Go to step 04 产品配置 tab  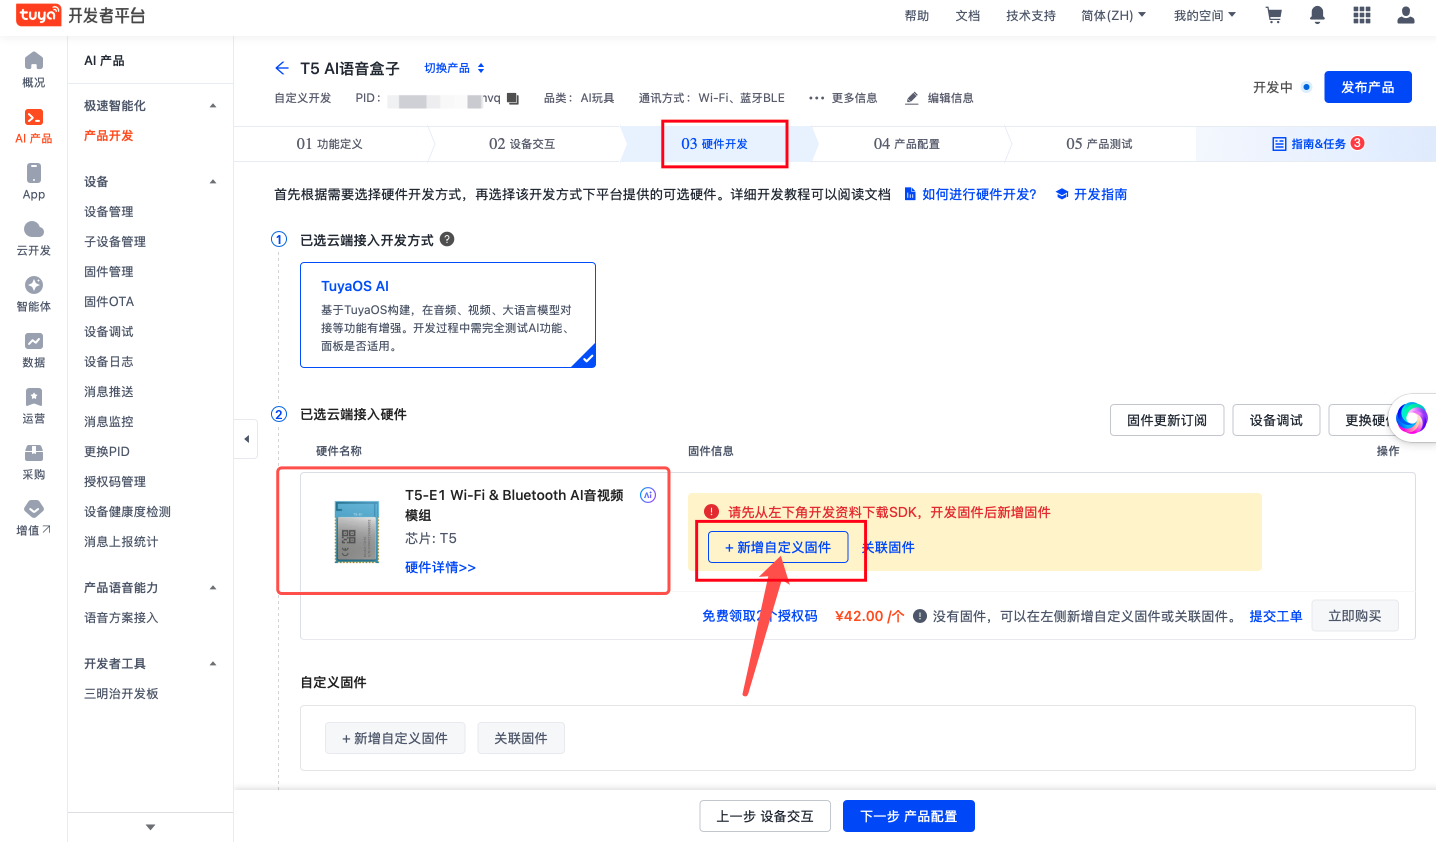click(x=907, y=144)
